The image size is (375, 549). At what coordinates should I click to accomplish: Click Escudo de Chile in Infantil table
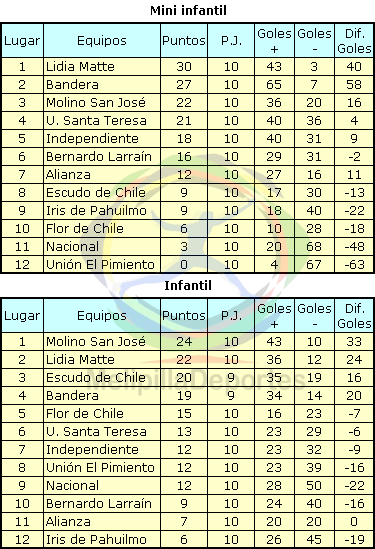coord(96,377)
